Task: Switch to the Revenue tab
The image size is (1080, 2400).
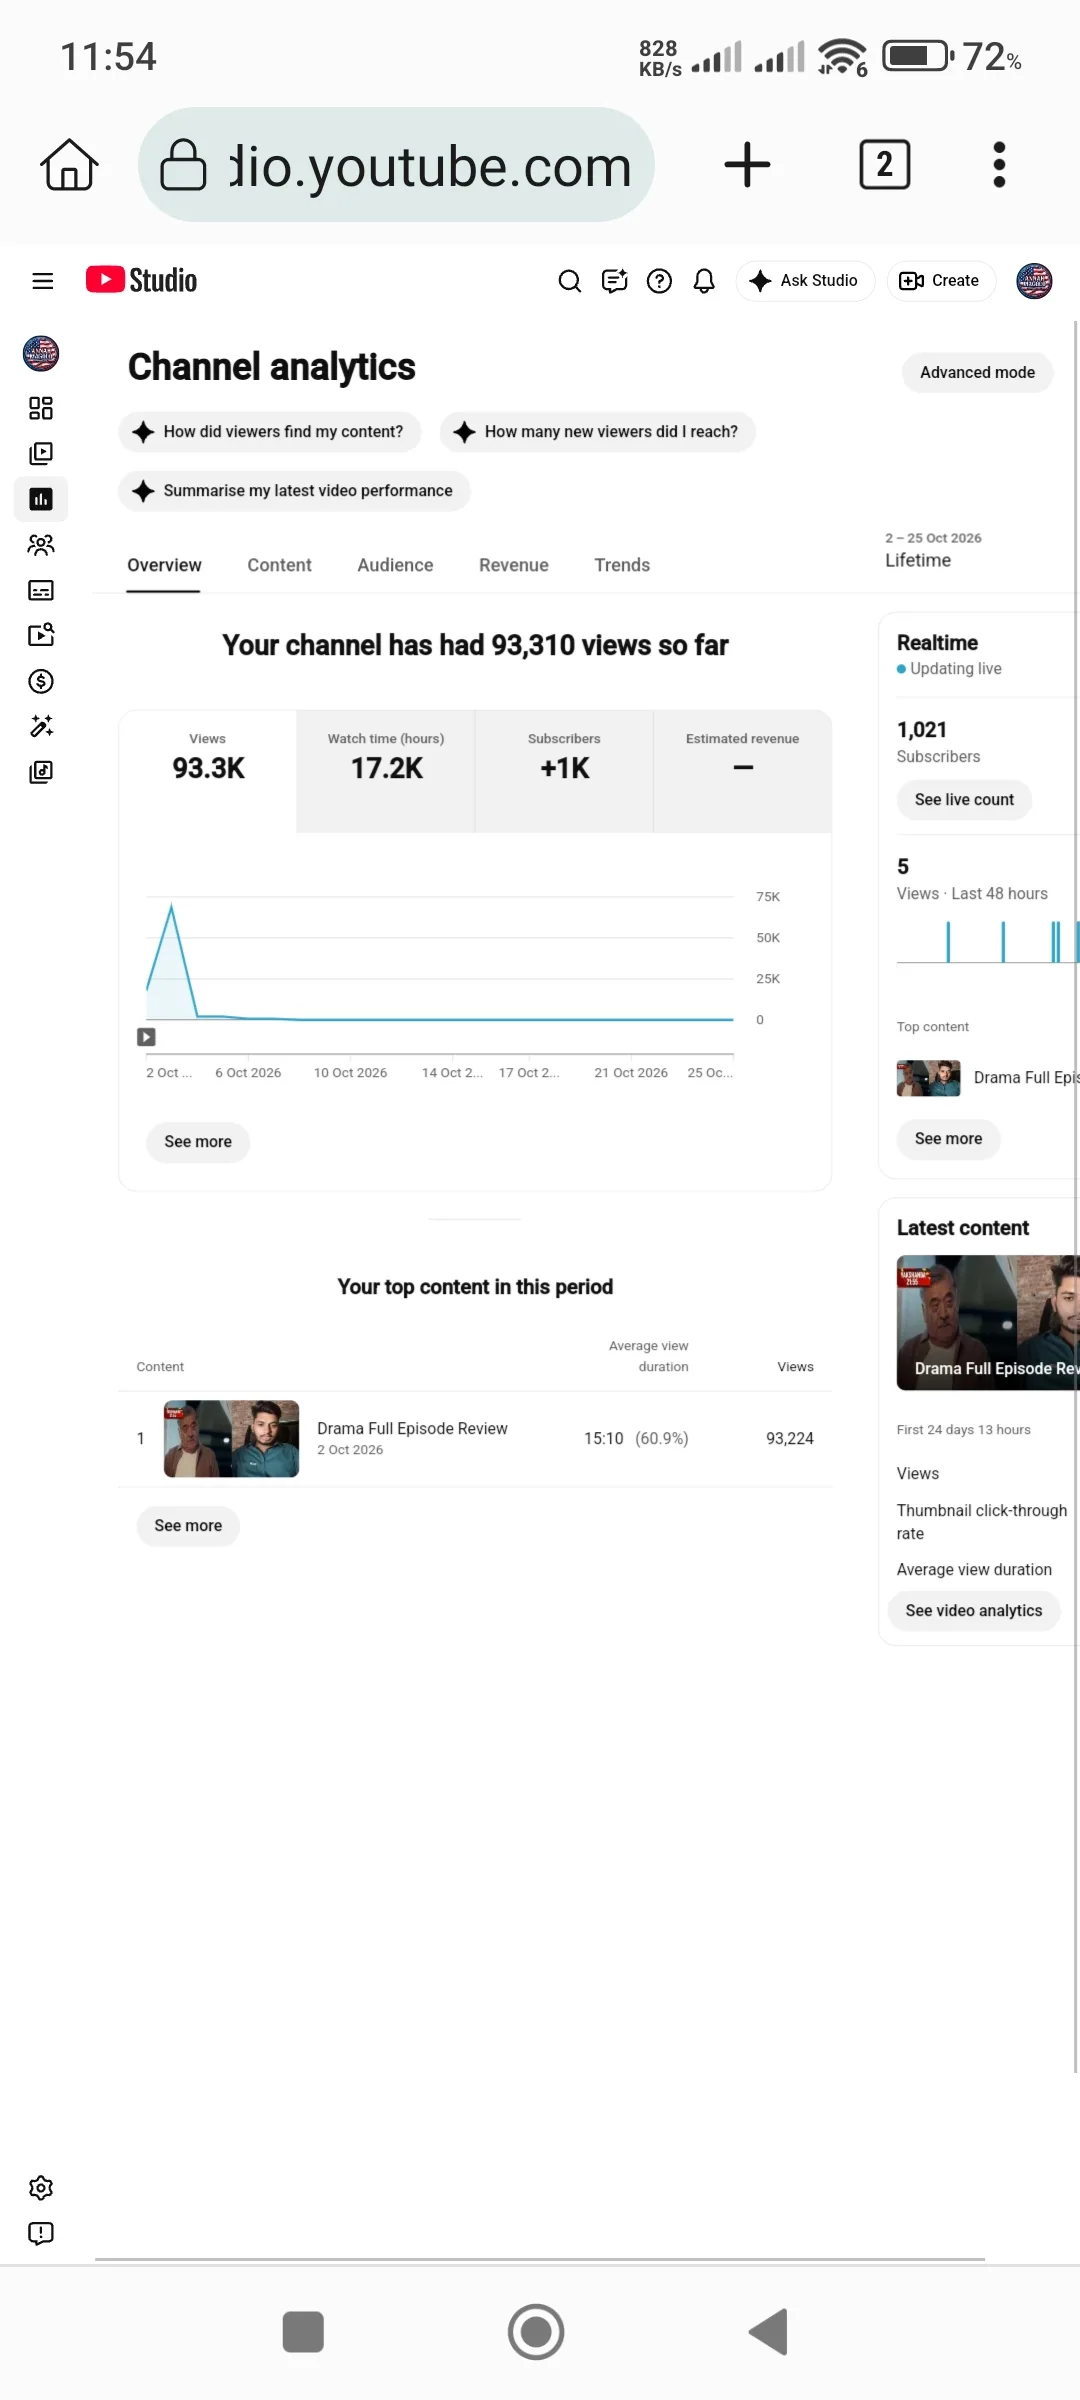Action: click(514, 565)
